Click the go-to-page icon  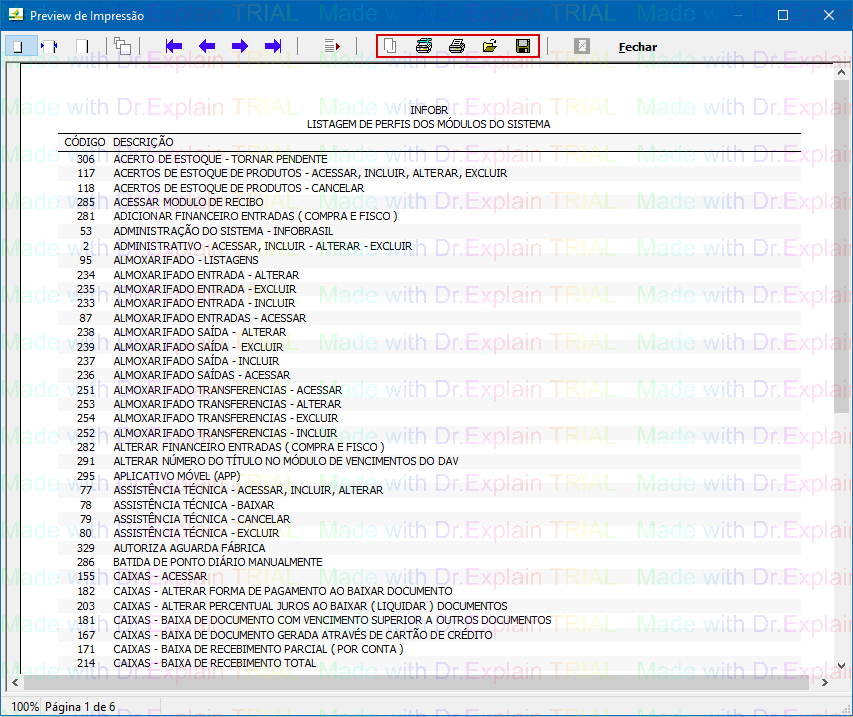coord(333,46)
